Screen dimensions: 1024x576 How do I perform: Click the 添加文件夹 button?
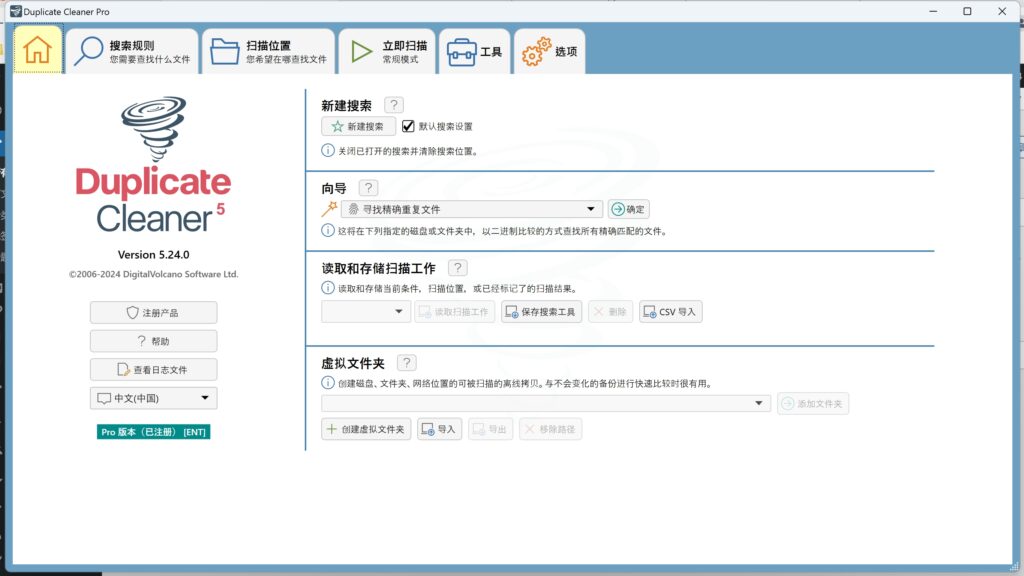pyautogui.click(x=813, y=404)
